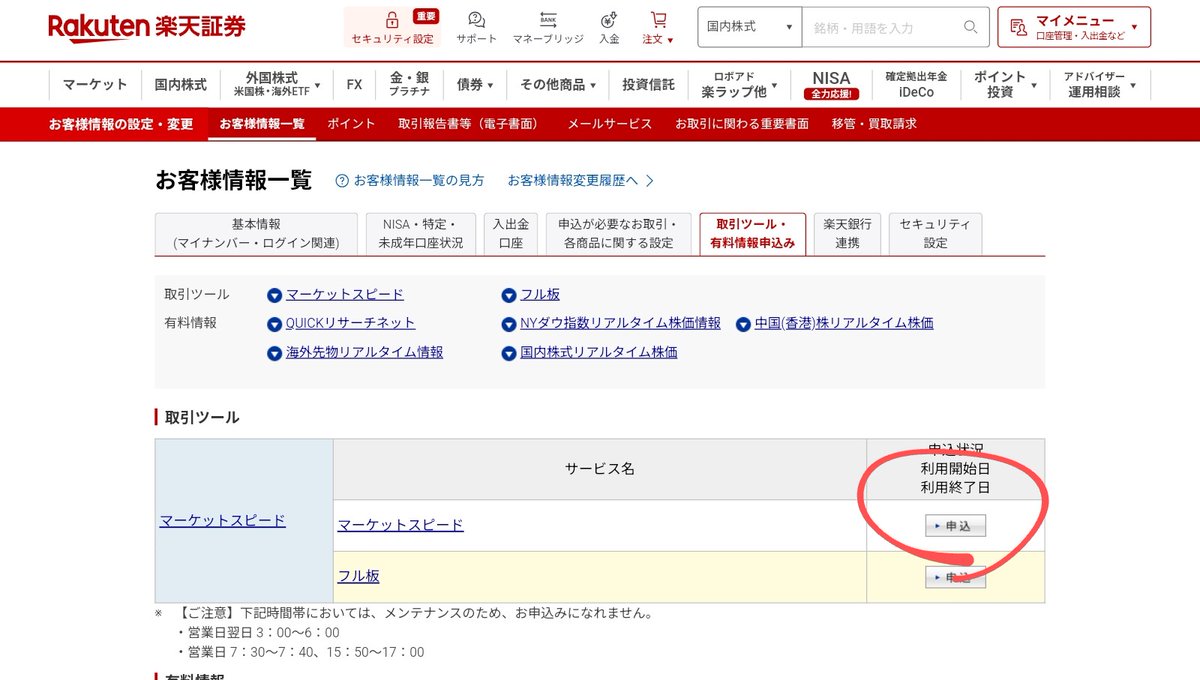Open the サポート chat icon
The image size is (1200, 680).
[476, 20]
